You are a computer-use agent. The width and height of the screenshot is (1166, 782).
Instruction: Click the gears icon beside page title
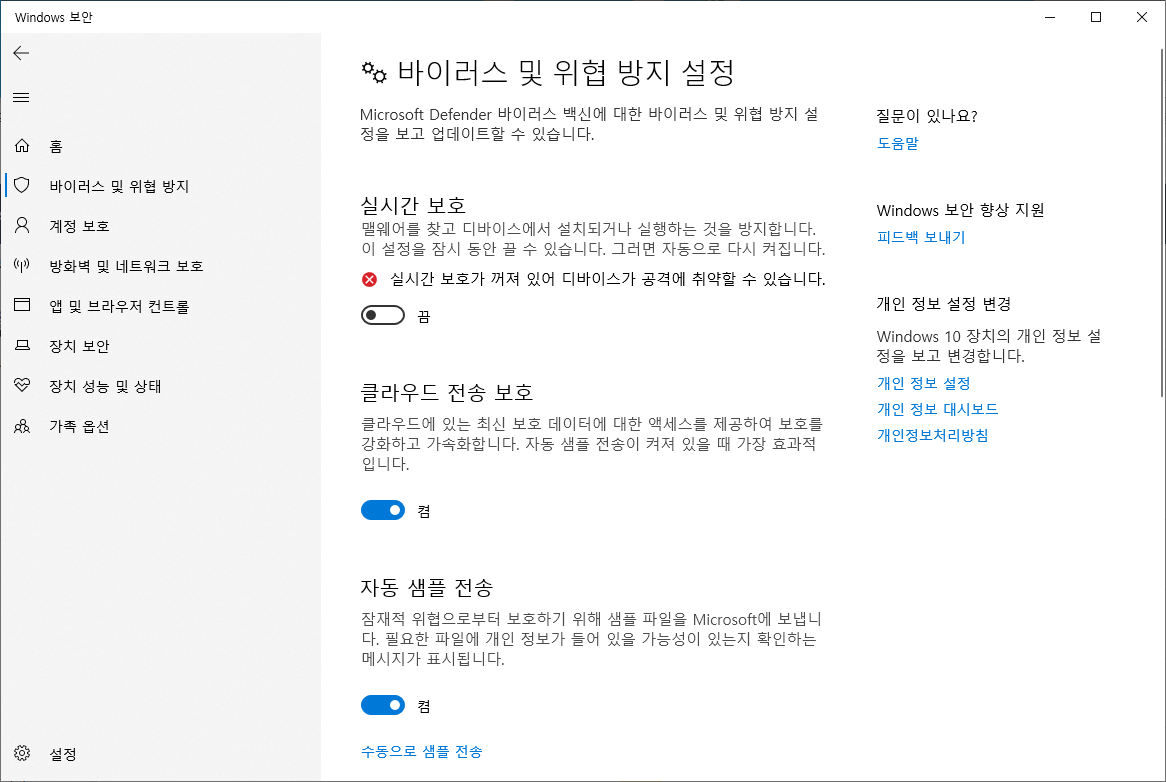(374, 72)
